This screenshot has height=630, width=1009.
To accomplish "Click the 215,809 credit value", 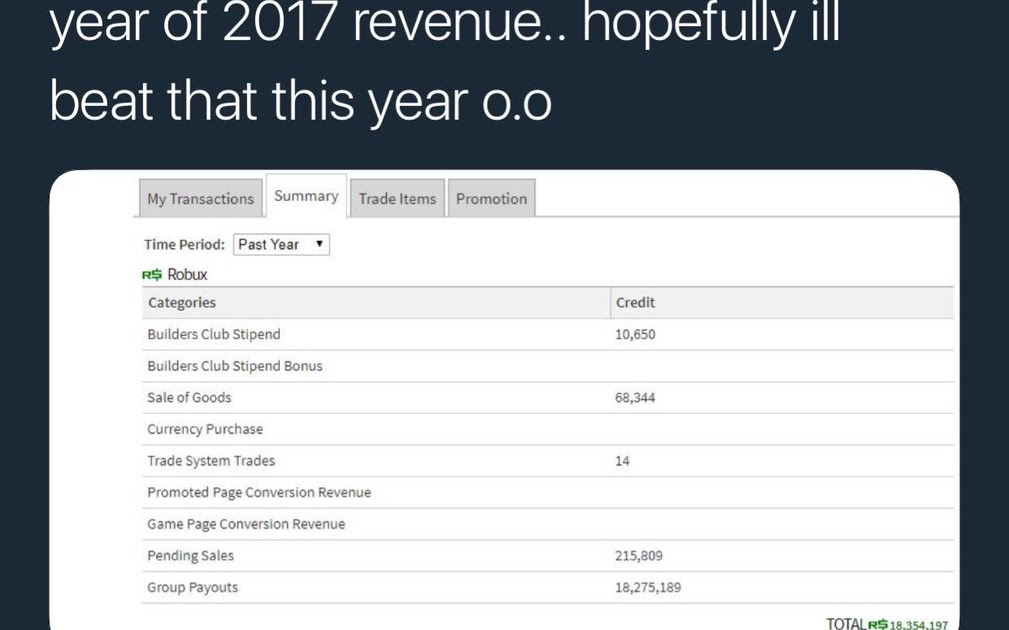I will point(638,555).
